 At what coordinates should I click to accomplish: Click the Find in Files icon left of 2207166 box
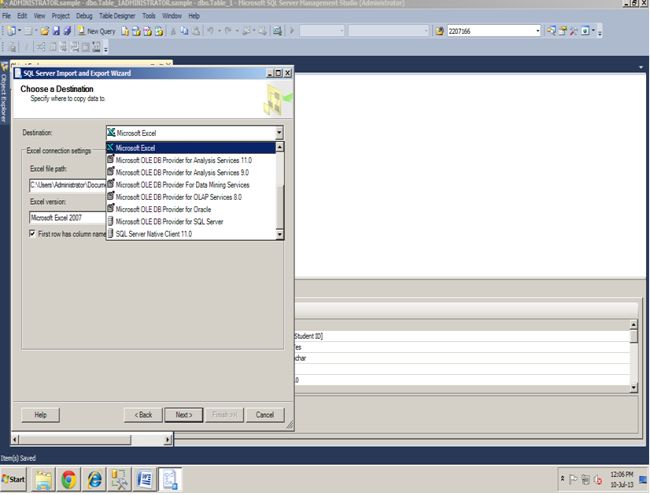440,31
